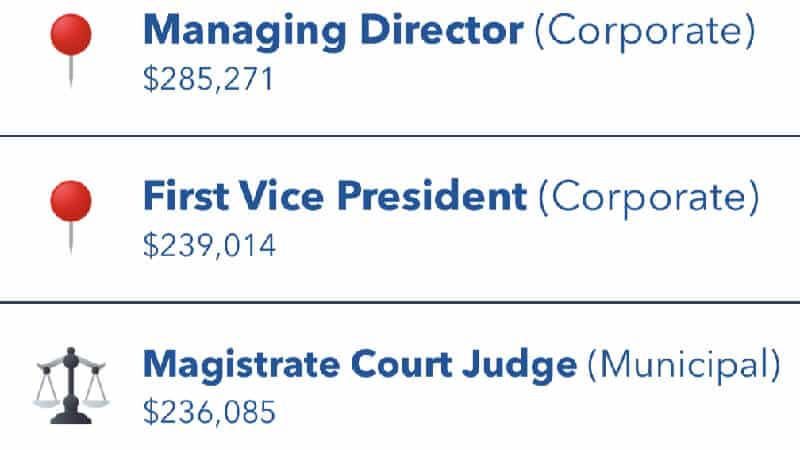Viewport: 800px width, 450px height.
Task: Open the Magistrate Court Judge job title
Action: [x=360, y=364]
